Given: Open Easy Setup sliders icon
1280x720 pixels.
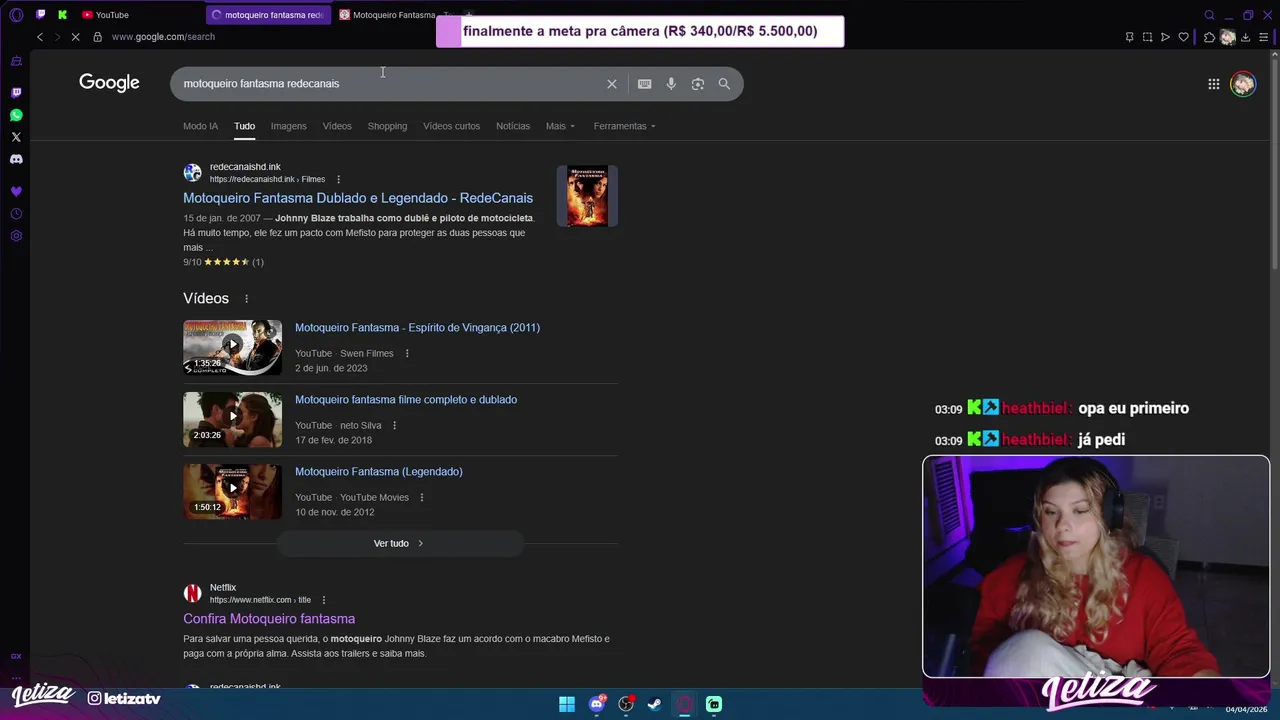Looking at the screenshot, I should point(1263,37).
